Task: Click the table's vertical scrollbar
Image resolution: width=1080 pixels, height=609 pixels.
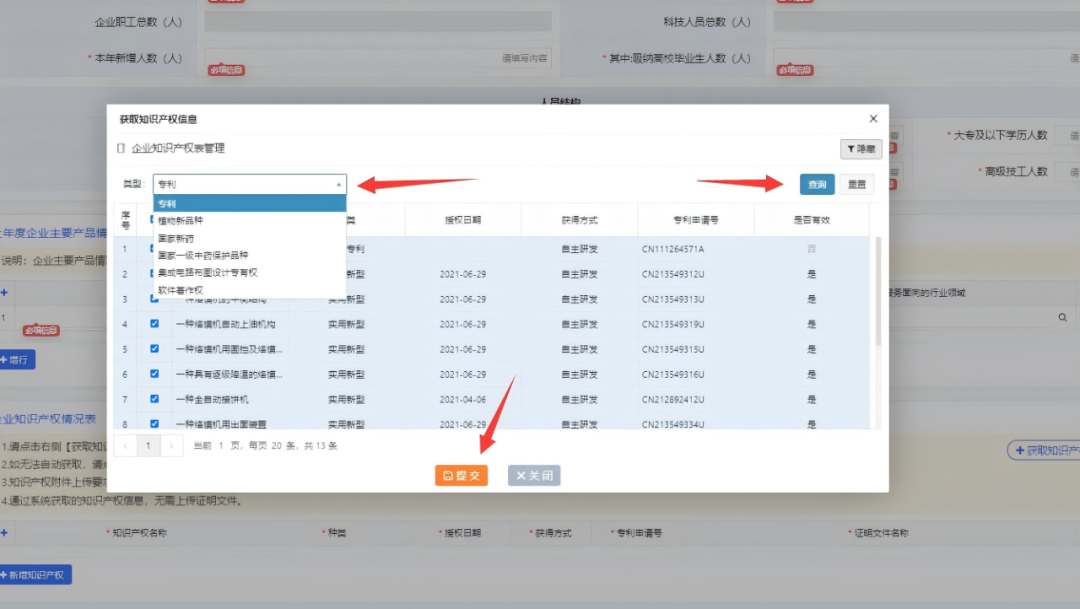Action: tap(878, 290)
